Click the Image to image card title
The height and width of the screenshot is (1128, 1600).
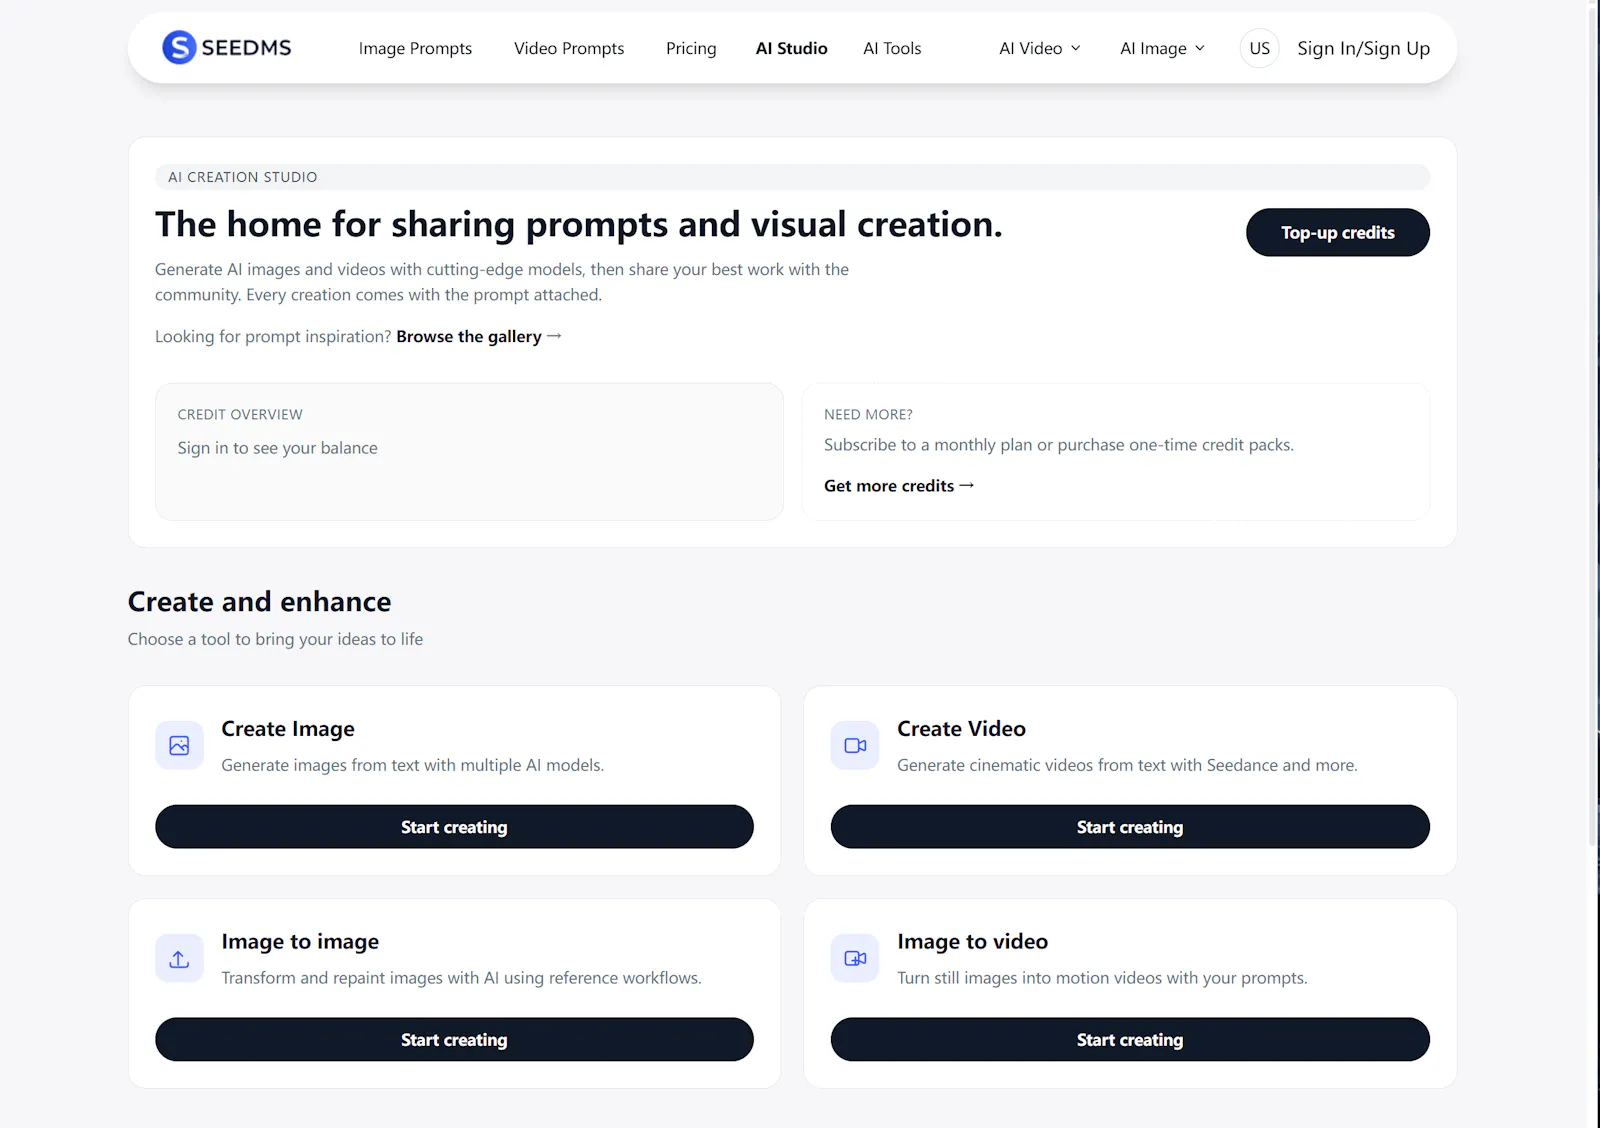coord(300,942)
